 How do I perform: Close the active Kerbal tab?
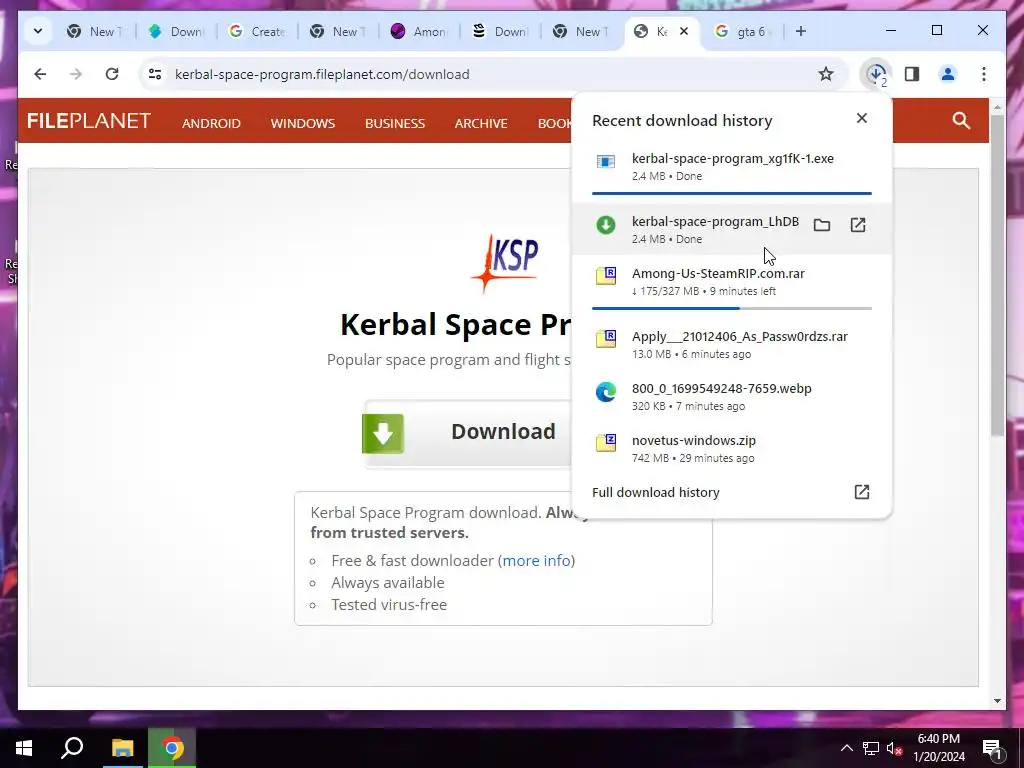tap(684, 31)
